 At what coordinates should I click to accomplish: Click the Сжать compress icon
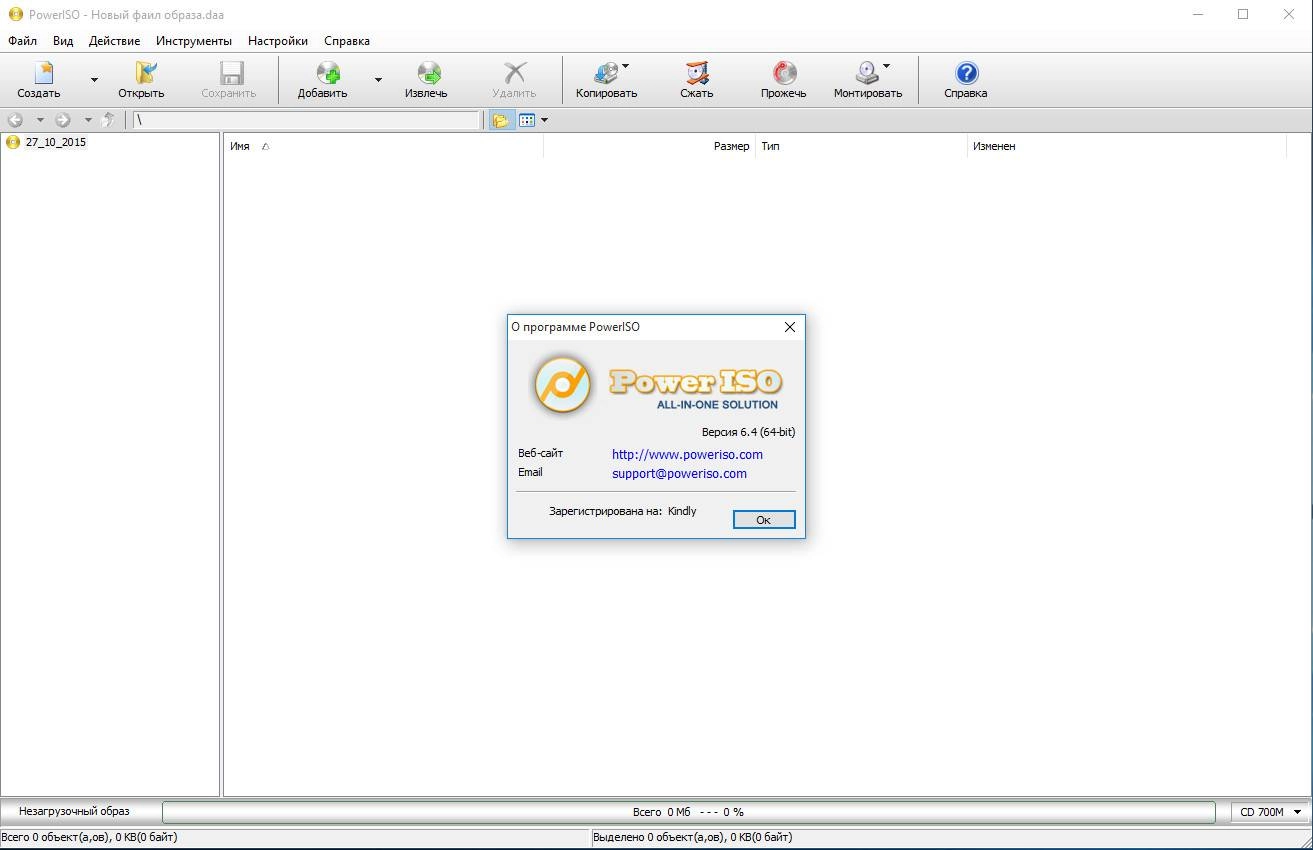click(697, 73)
